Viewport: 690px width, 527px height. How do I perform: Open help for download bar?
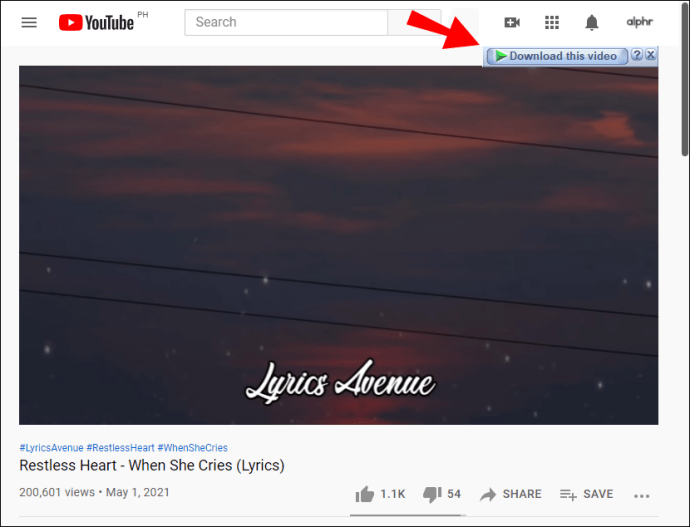(637, 55)
